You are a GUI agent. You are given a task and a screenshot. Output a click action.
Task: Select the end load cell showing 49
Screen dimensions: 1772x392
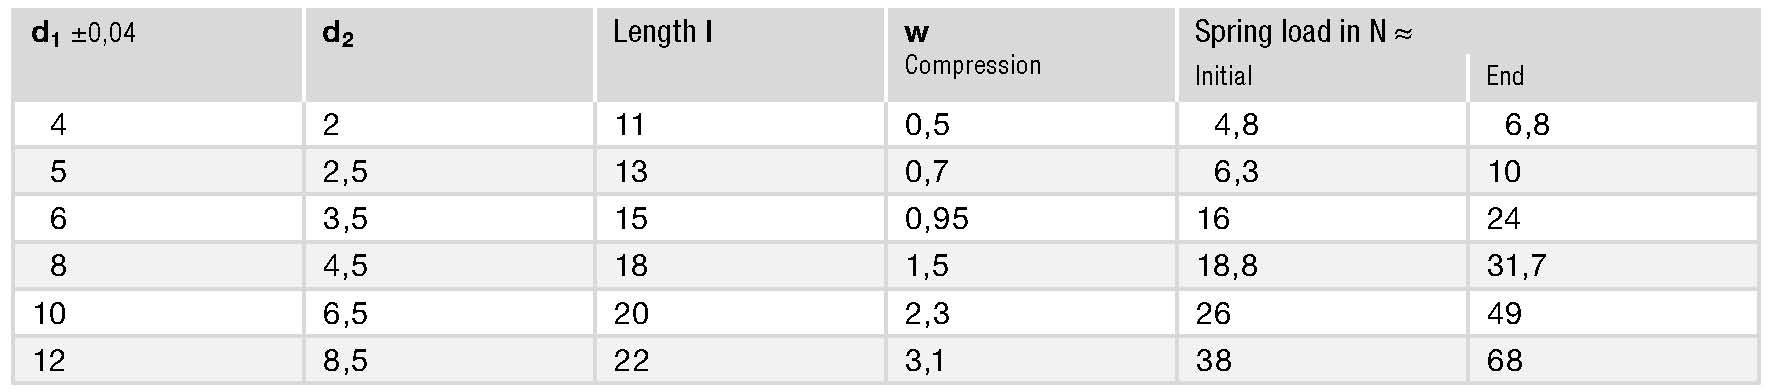pyautogui.click(x=1504, y=313)
